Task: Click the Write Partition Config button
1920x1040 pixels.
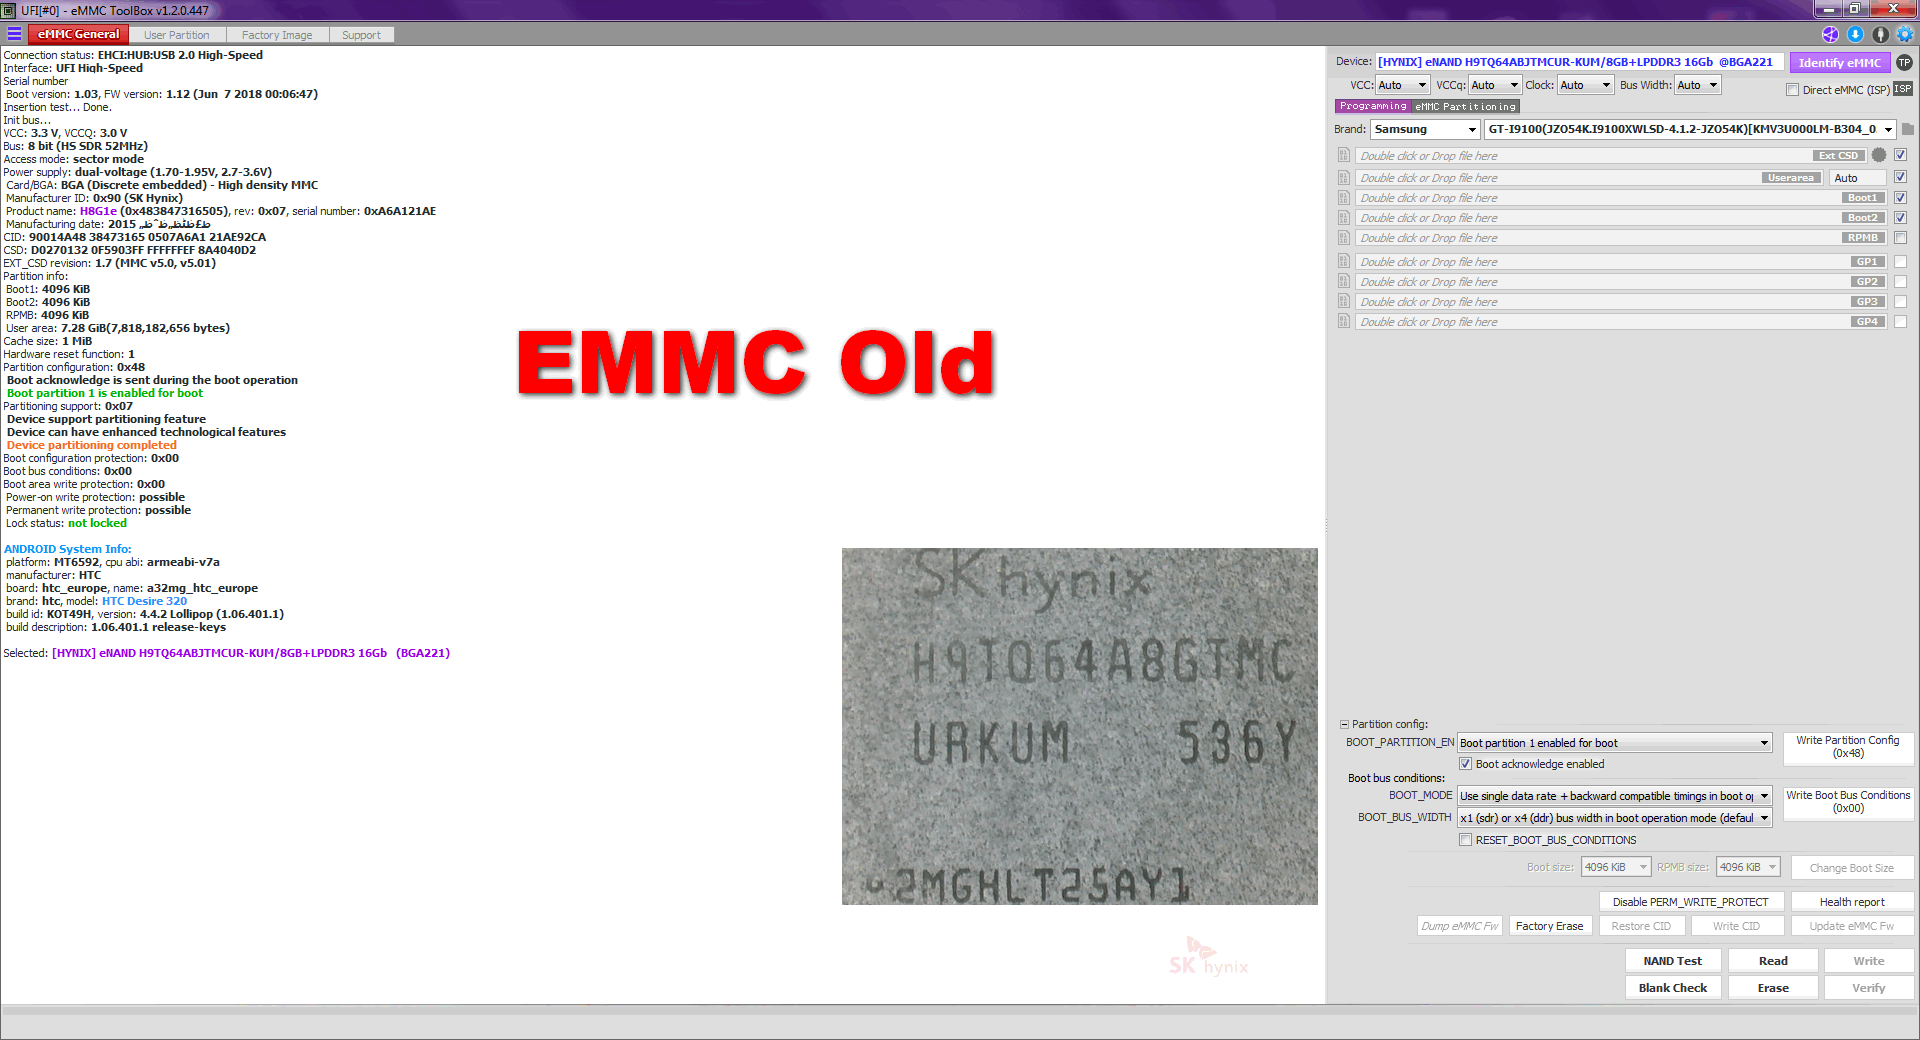Action: (1848, 747)
